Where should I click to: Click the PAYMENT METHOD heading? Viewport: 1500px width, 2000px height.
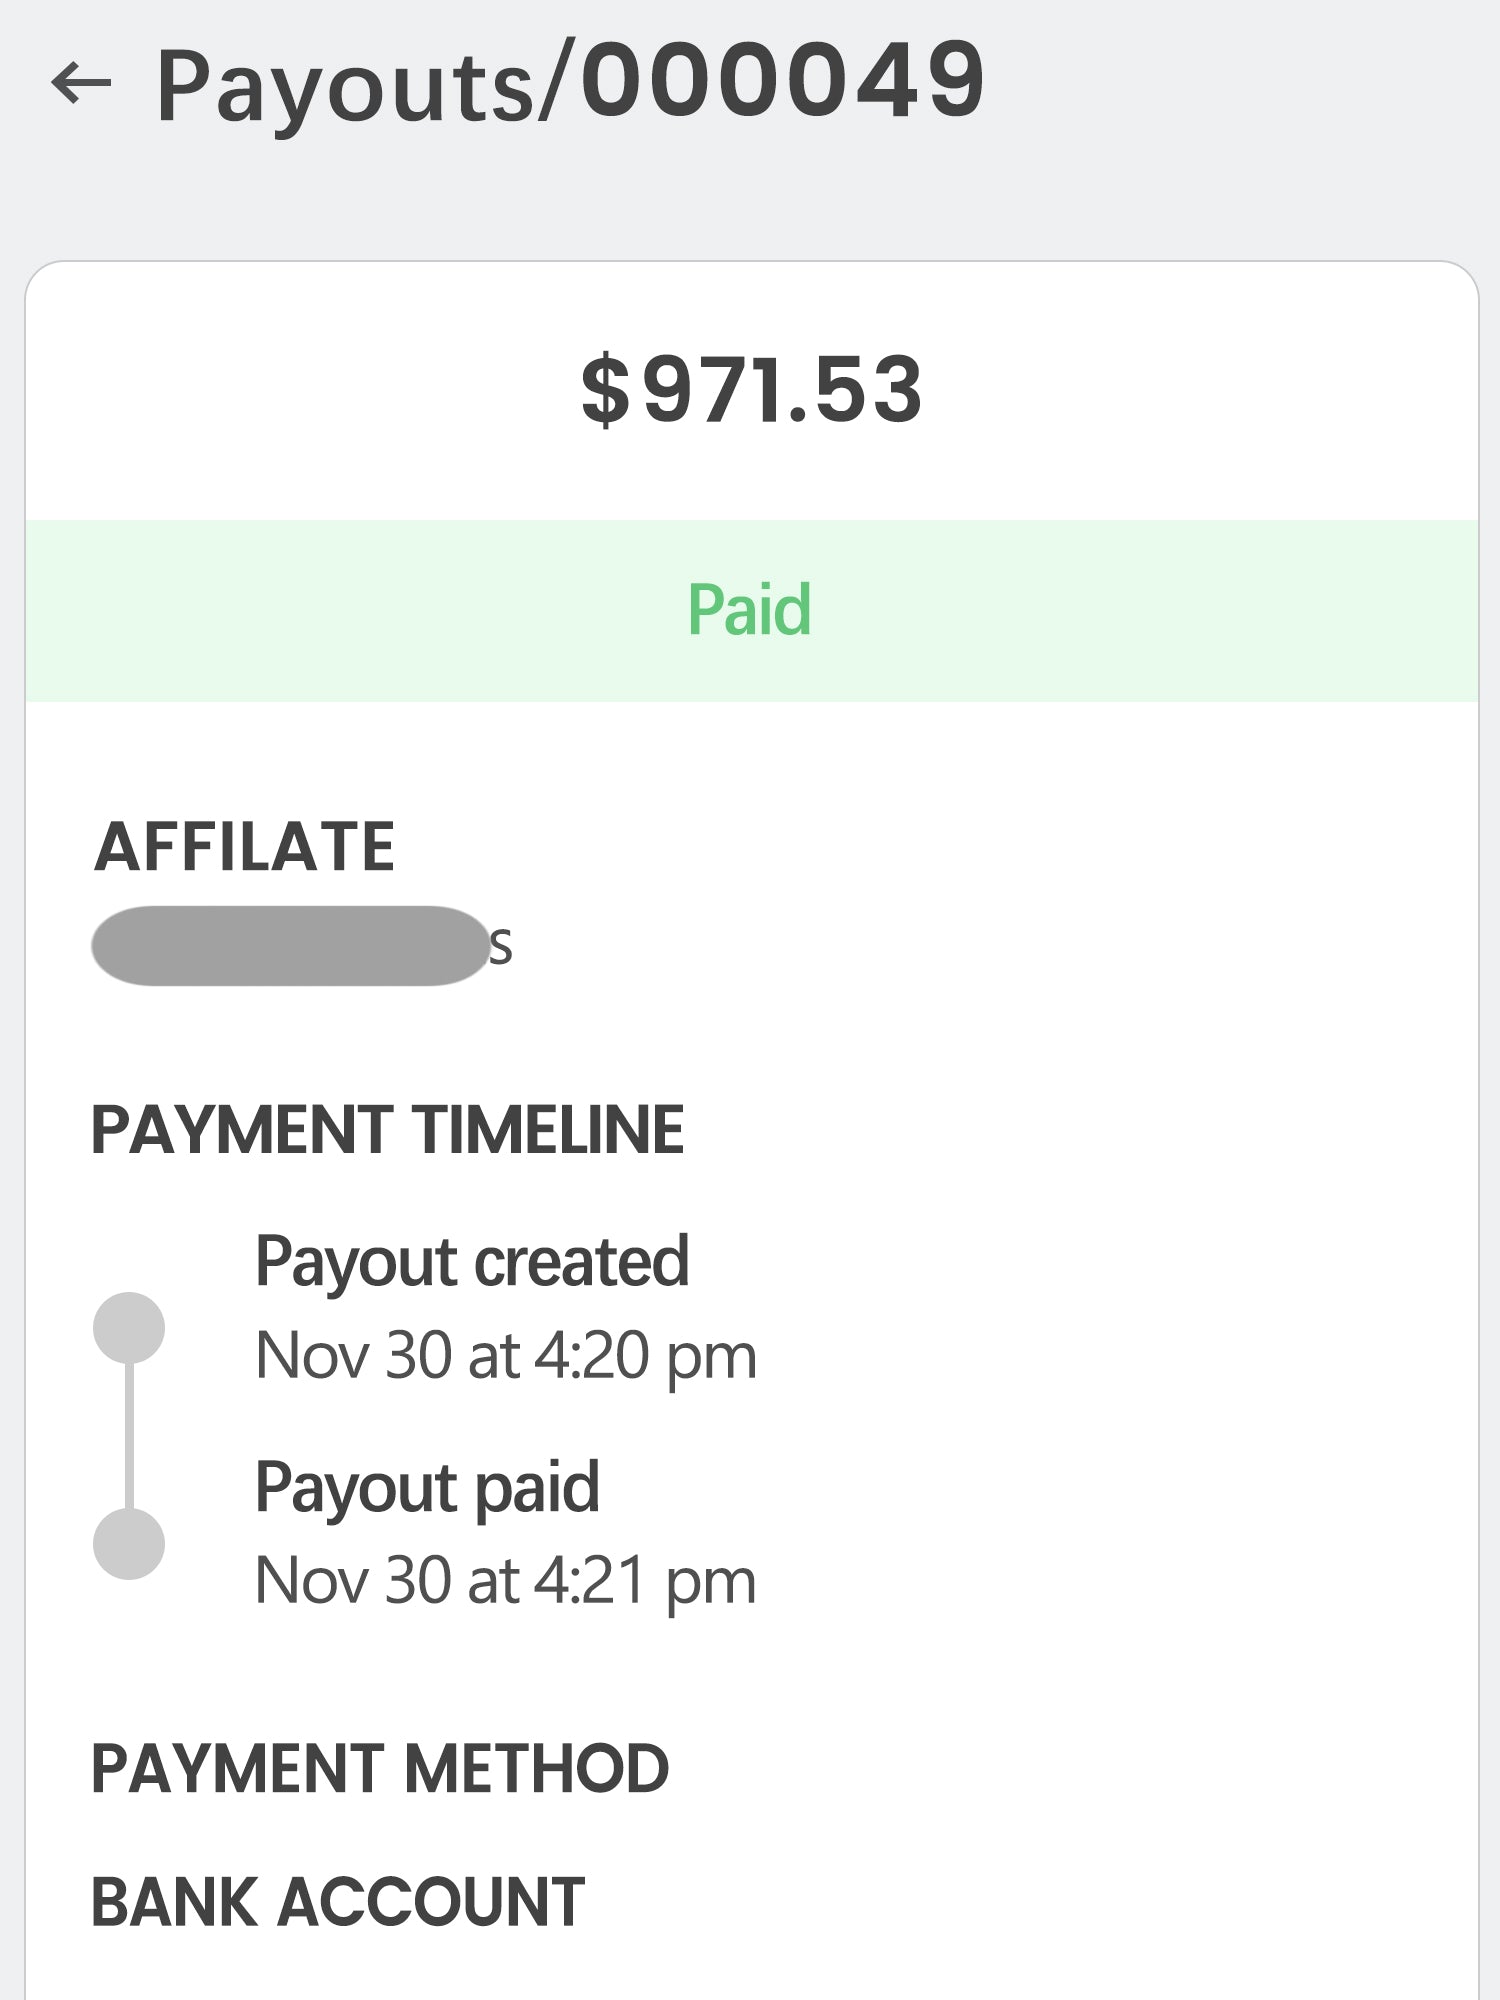[x=380, y=1768]
